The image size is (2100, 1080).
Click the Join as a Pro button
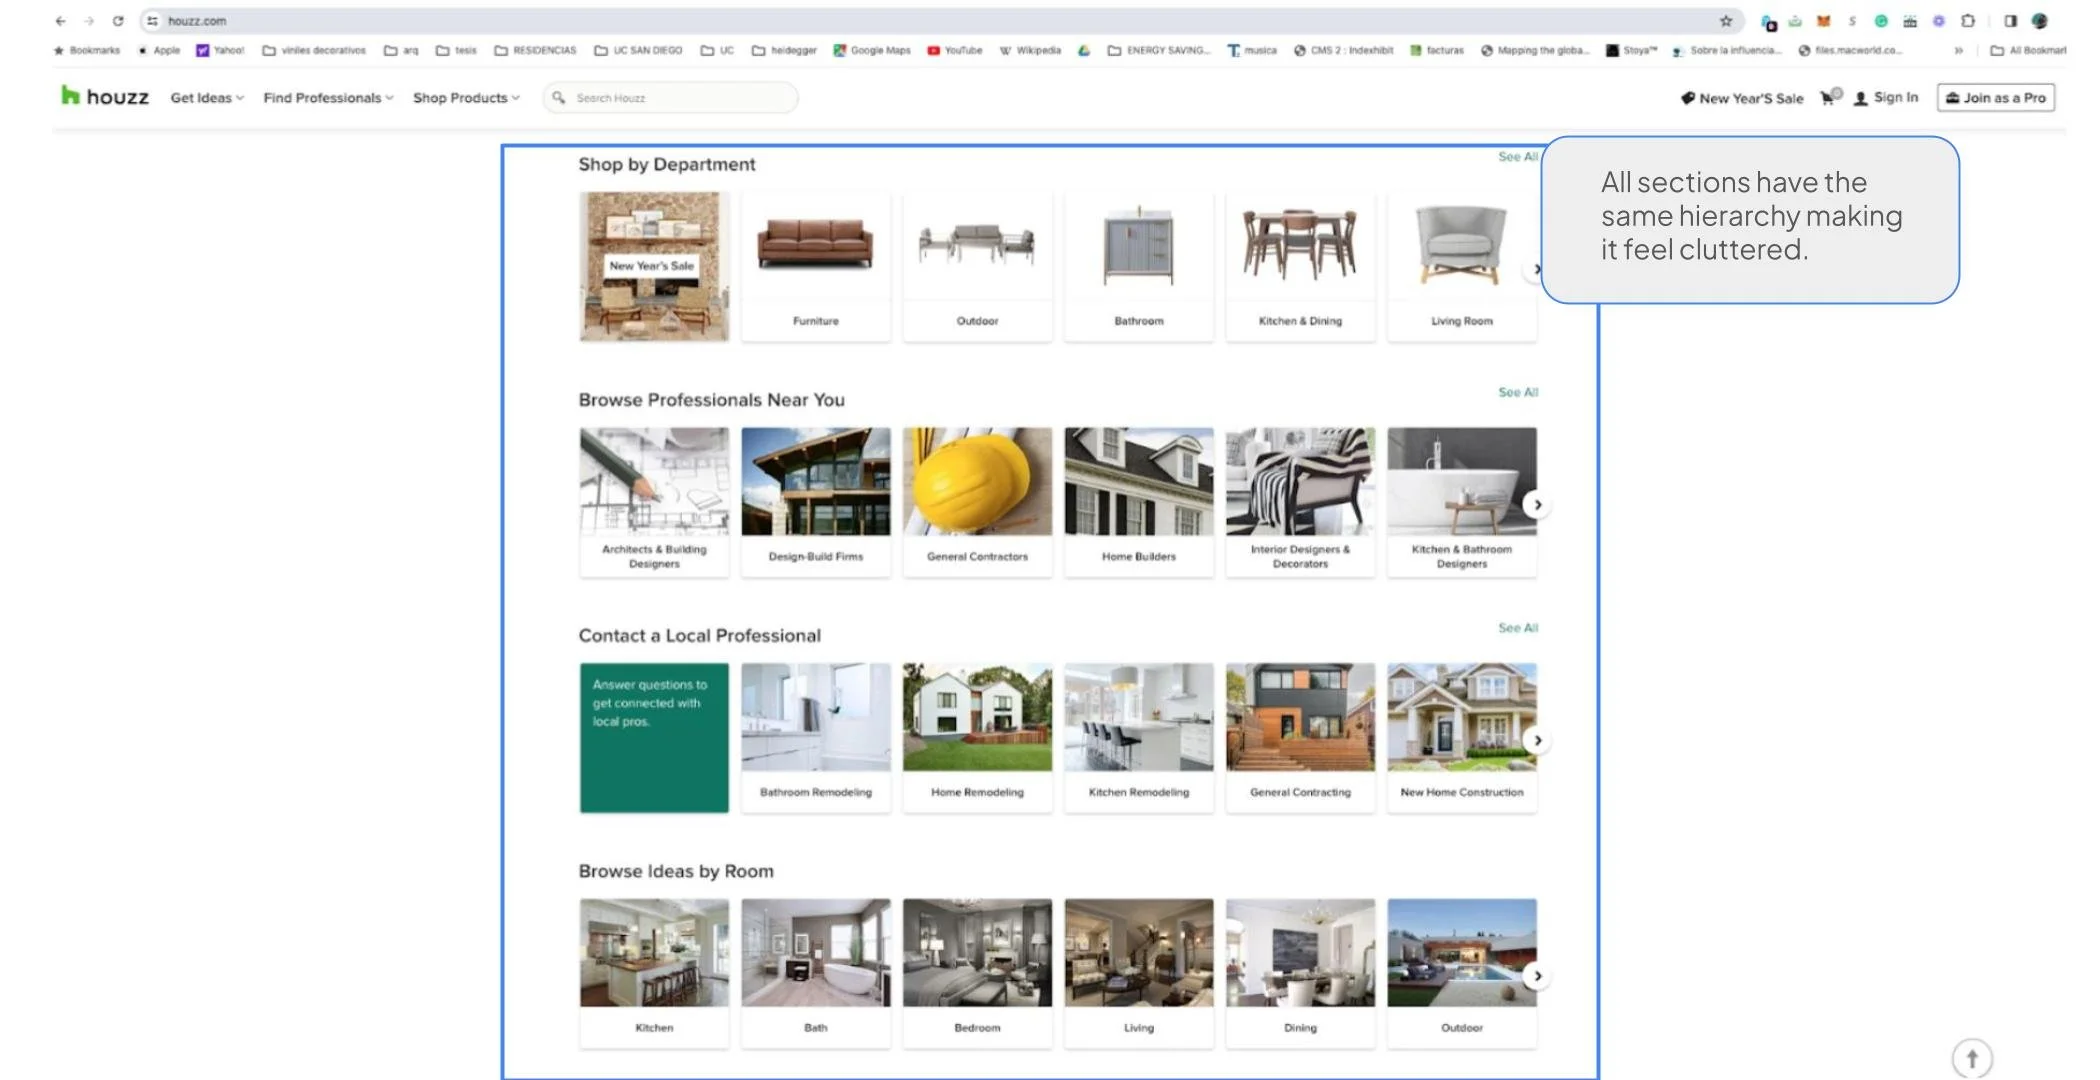(1995, 97)
